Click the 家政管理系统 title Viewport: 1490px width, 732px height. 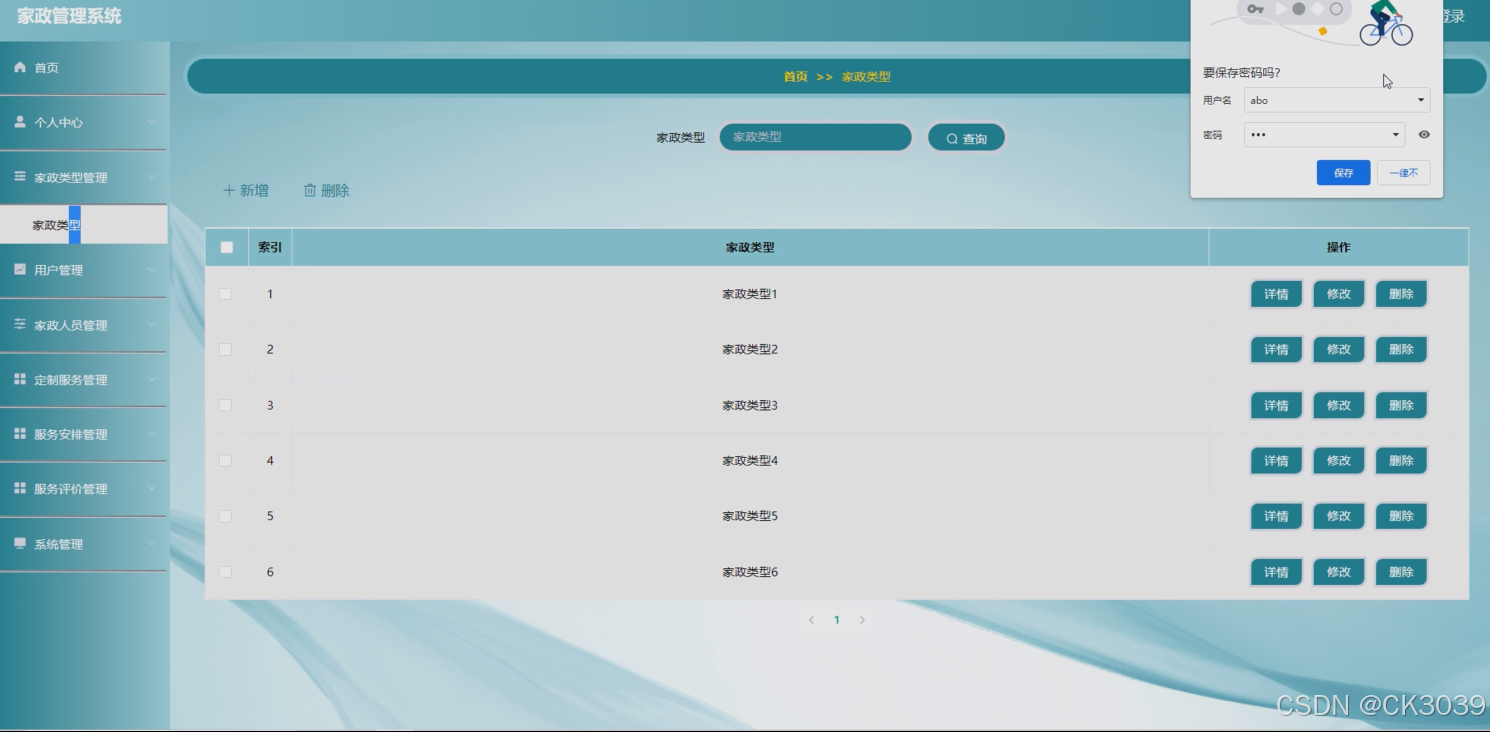click(69, 16)
